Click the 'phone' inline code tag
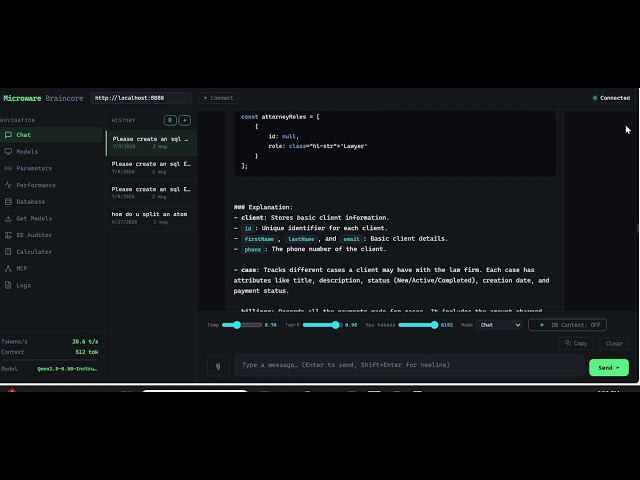 point(253,249)
